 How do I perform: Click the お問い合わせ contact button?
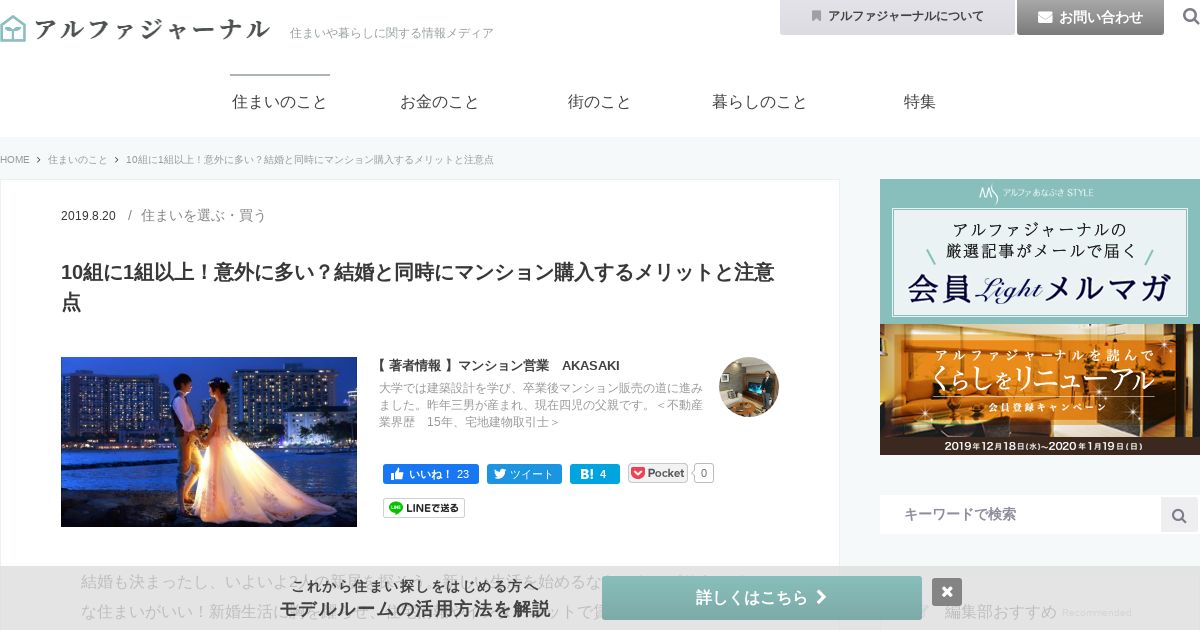(1090, 17)
